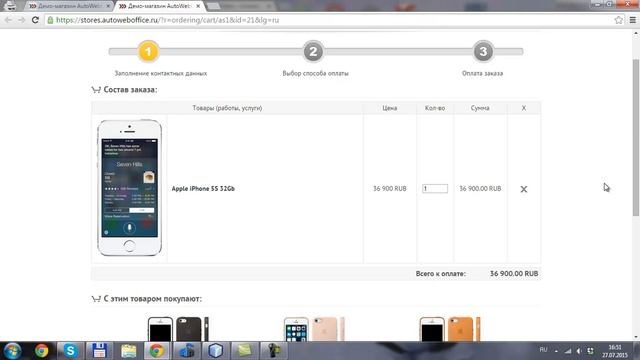Show hidden tray icons arrow
The image size is (640, 360).
tap(556, 351)
